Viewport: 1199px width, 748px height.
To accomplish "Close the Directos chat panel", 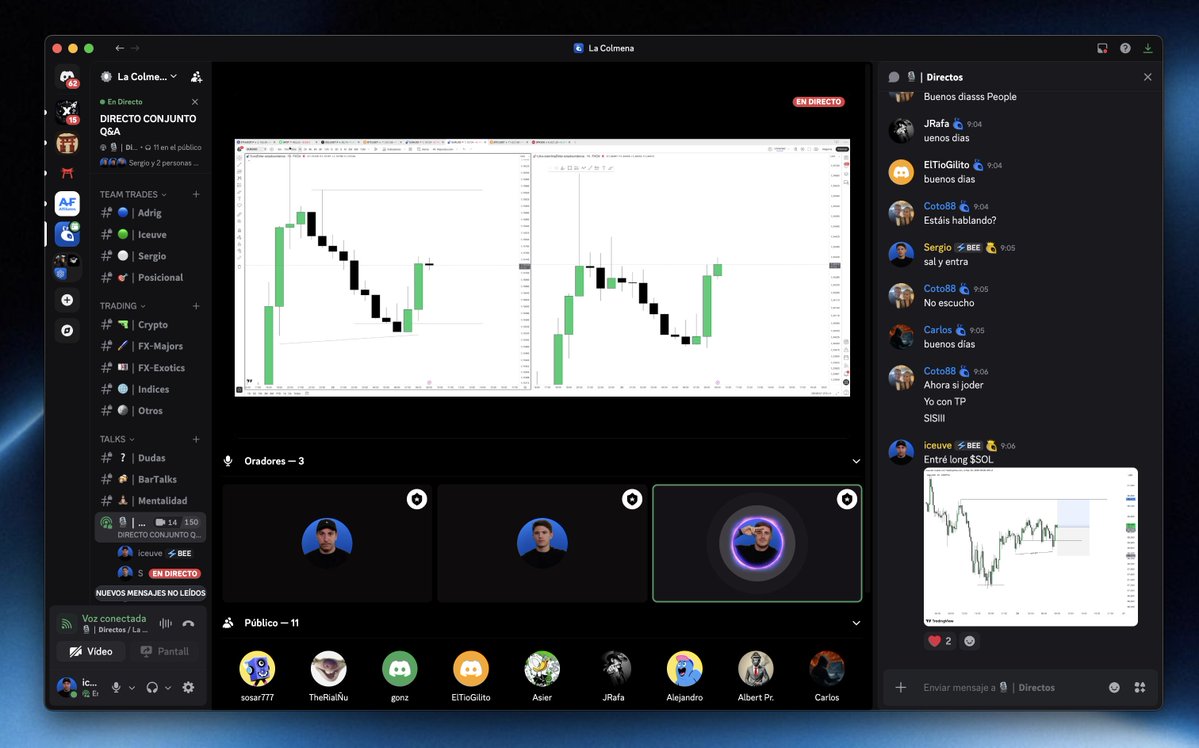I will 1147,77.
